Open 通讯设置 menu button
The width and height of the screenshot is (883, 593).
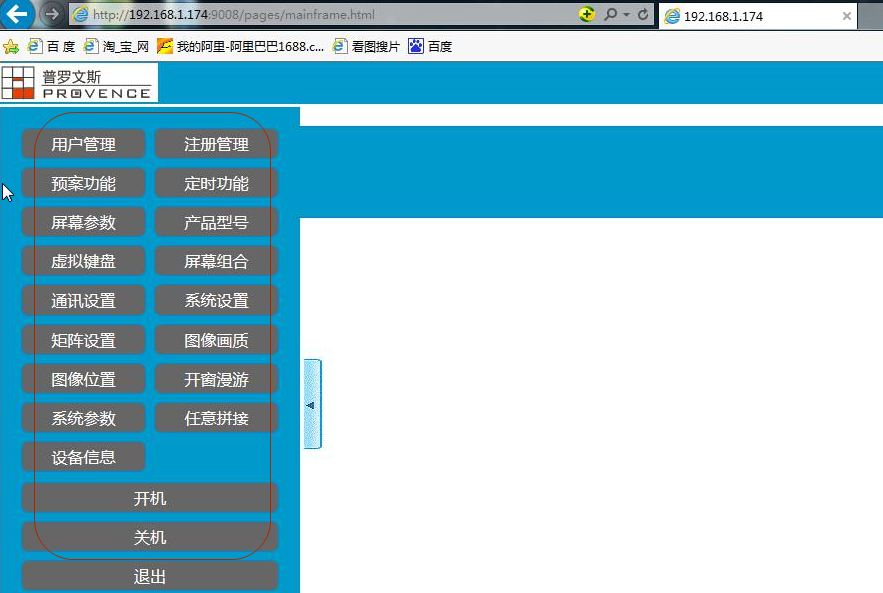[83, 301]
